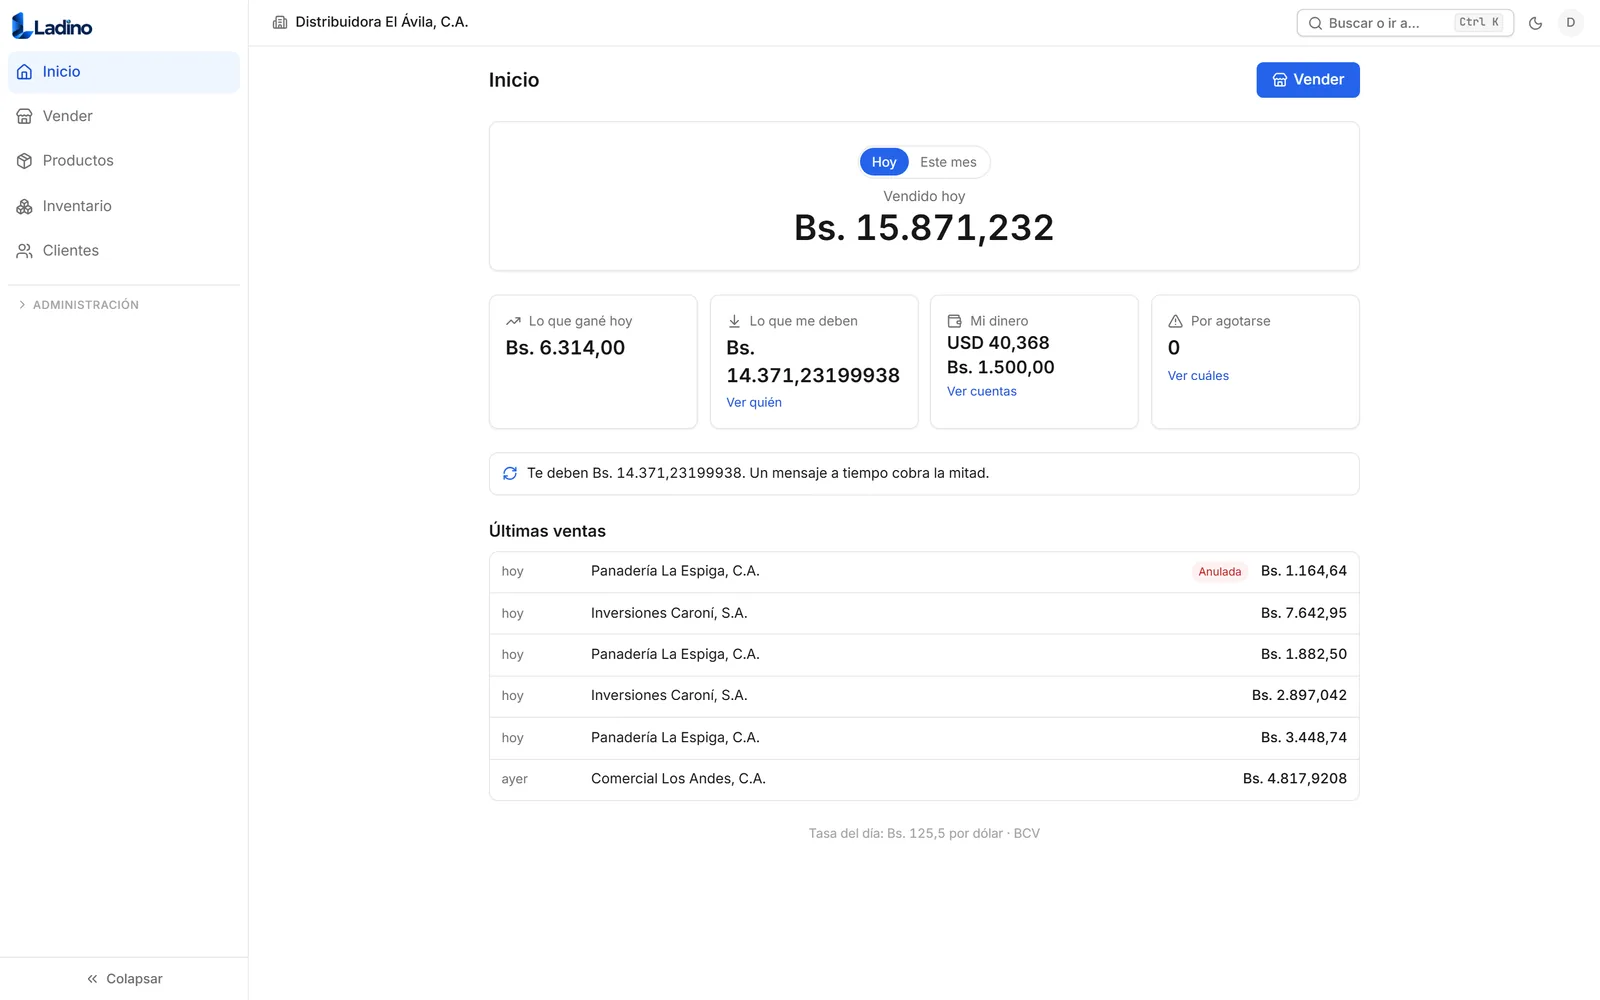Click the USD 40,368 balance
The width and height of the screenshot is (1600, 1000).
[x=998, y=343]
